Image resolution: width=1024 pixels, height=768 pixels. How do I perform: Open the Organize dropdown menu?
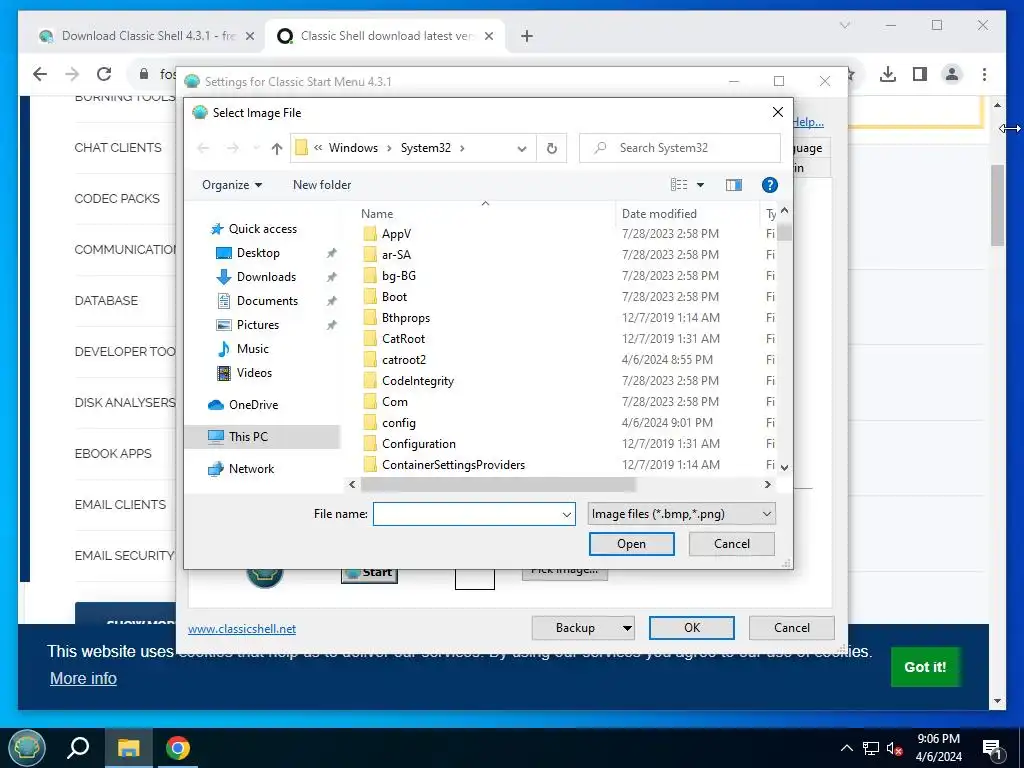tap(232, 185)
